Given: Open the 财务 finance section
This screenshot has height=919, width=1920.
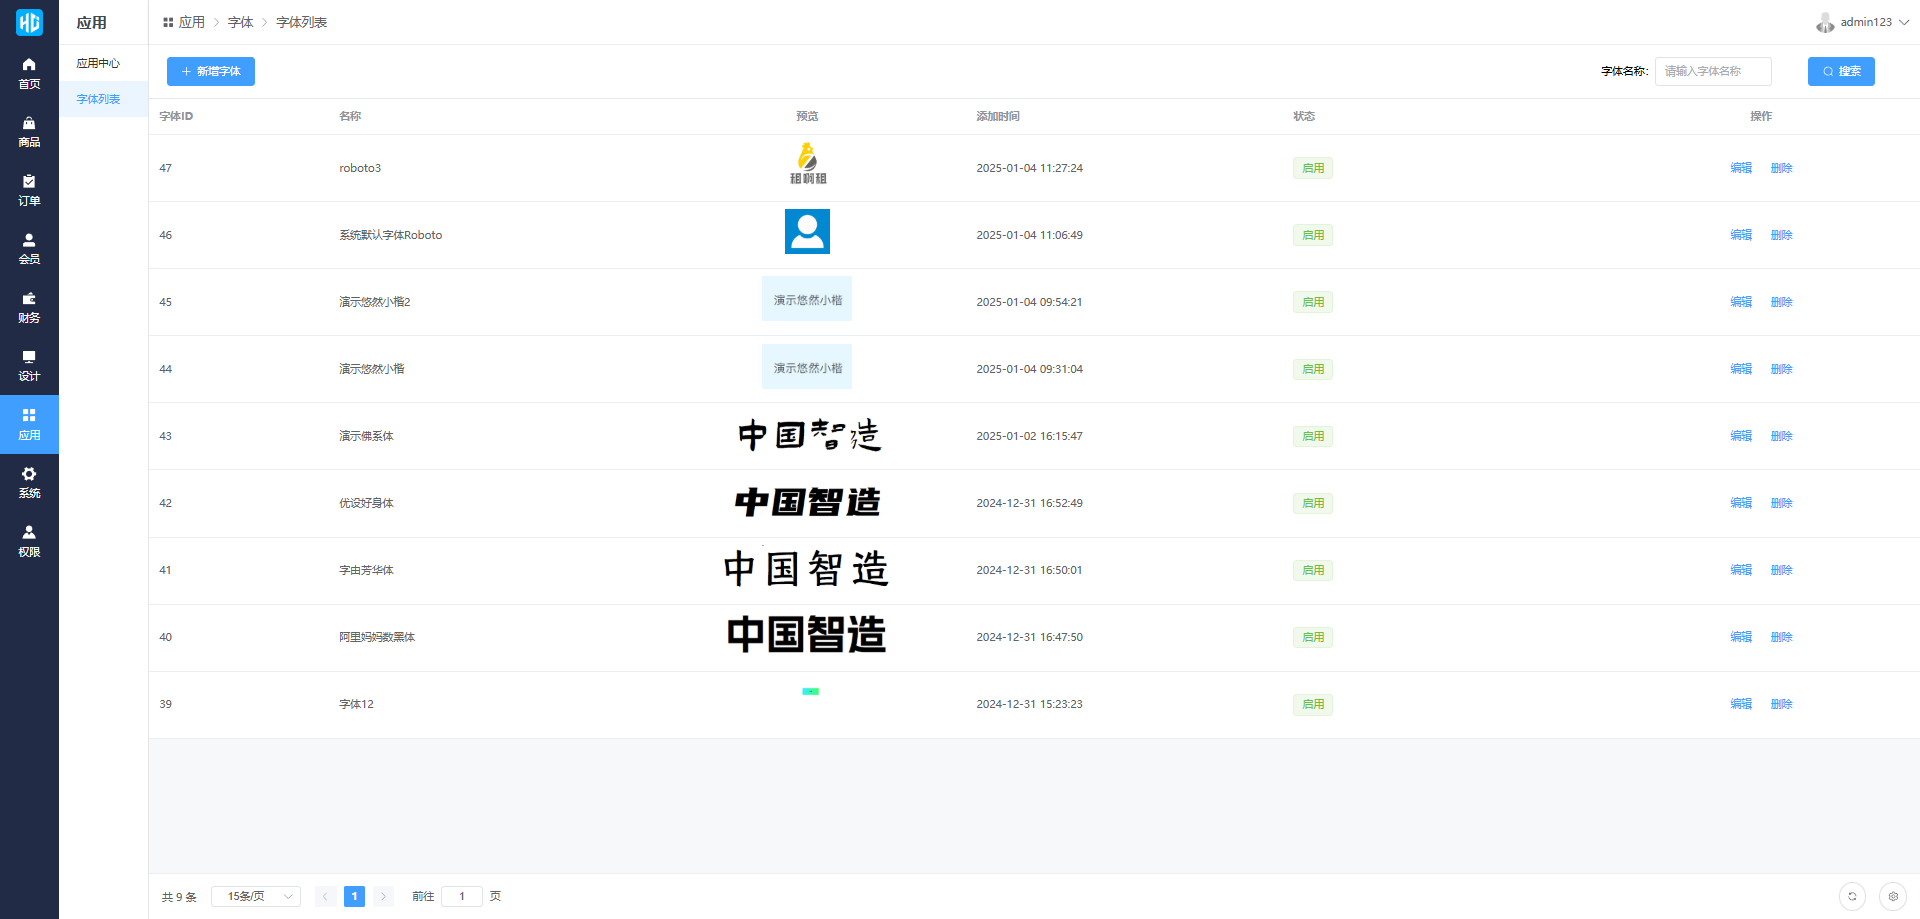Looking at the screenshot, I should click(29, 307).
